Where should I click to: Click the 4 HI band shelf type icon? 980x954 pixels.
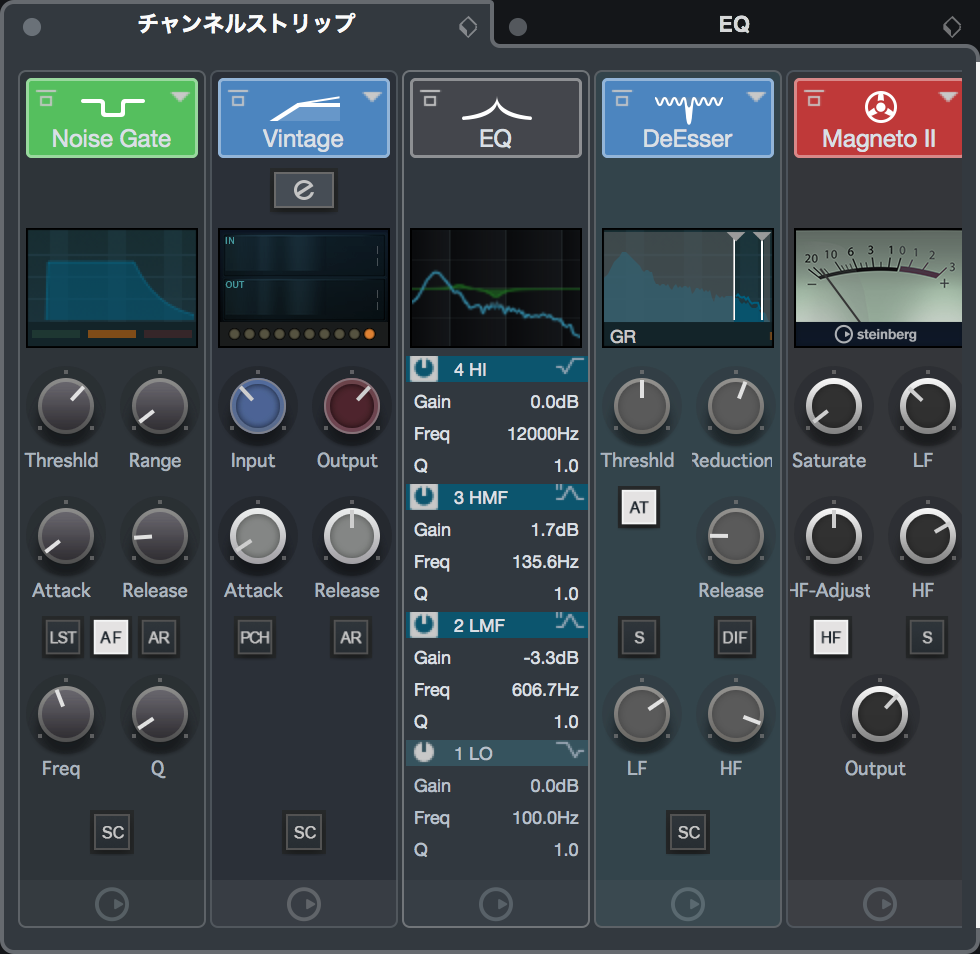(x=569, y=369)
